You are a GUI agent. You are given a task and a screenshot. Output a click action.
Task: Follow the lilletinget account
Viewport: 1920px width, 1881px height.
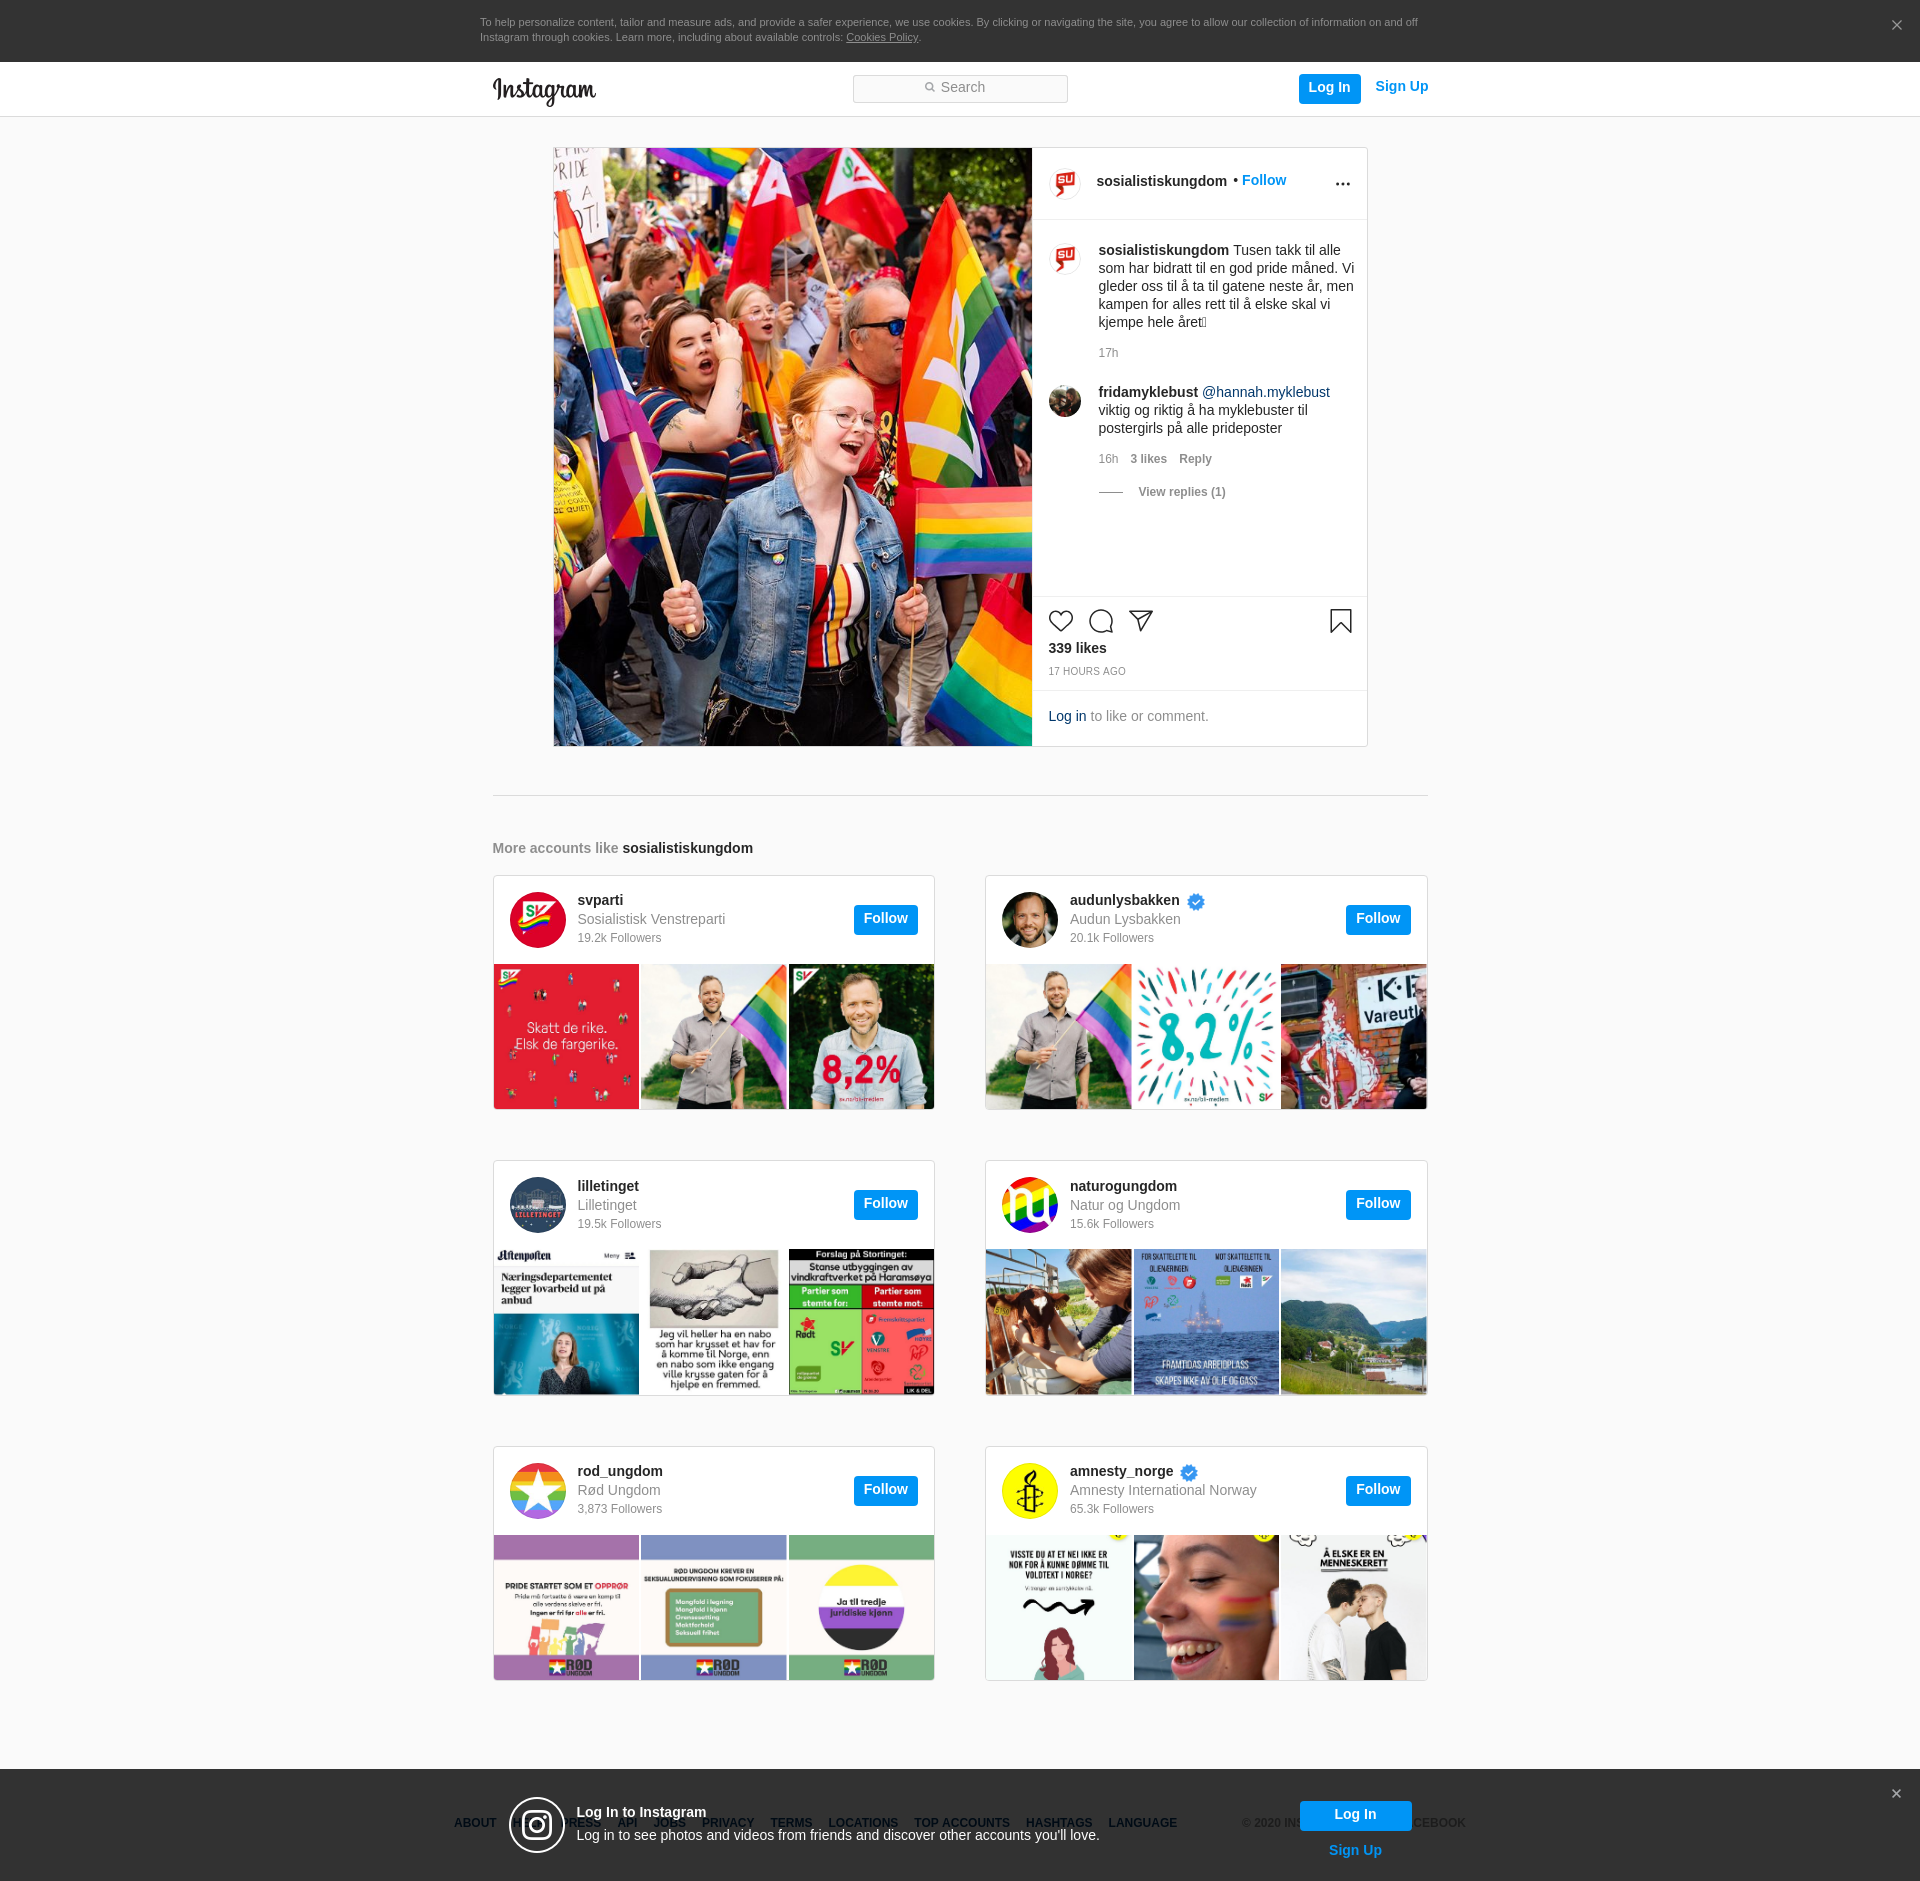pyautogui.click(x=886, y=1205)
